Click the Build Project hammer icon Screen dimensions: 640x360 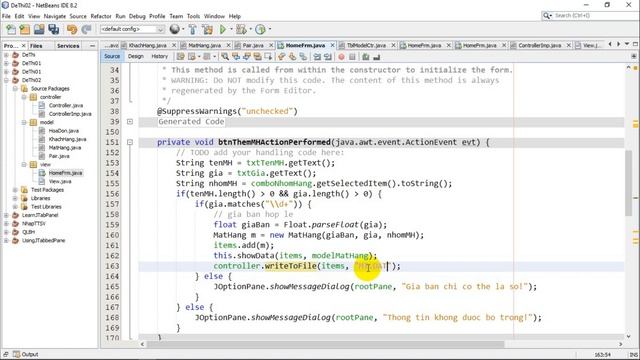pyautogui.click(x=193, y=29)
